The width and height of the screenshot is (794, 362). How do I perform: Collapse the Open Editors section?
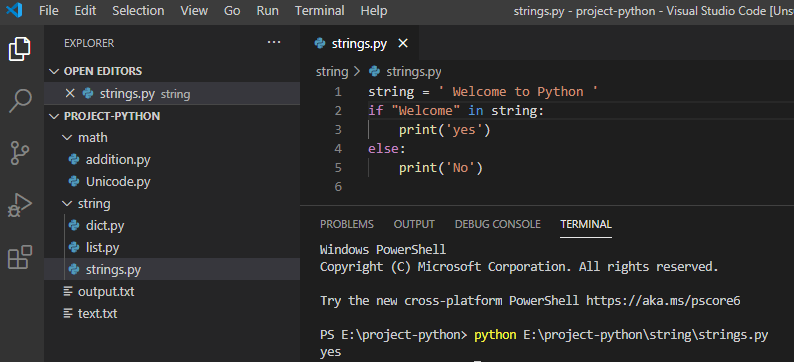54,71
